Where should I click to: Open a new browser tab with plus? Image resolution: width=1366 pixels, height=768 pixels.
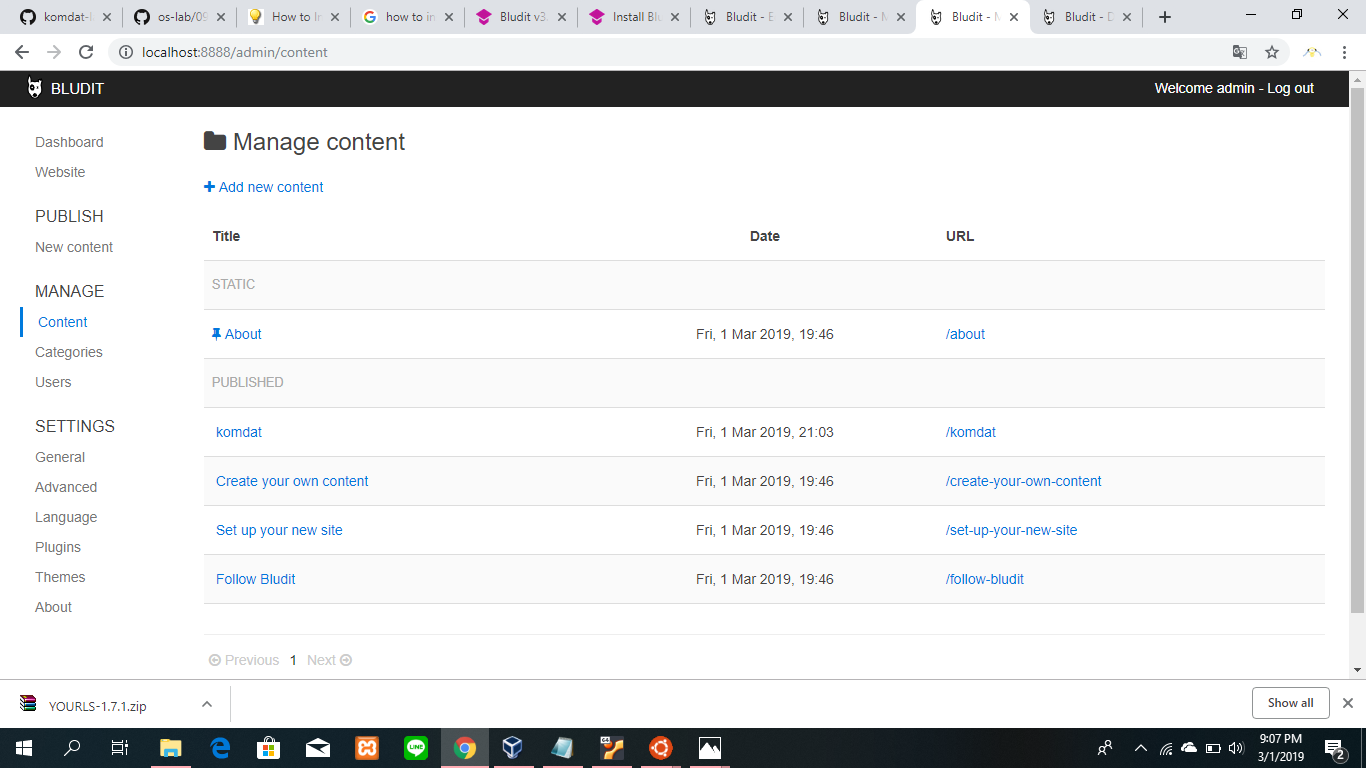point(1164,17)
